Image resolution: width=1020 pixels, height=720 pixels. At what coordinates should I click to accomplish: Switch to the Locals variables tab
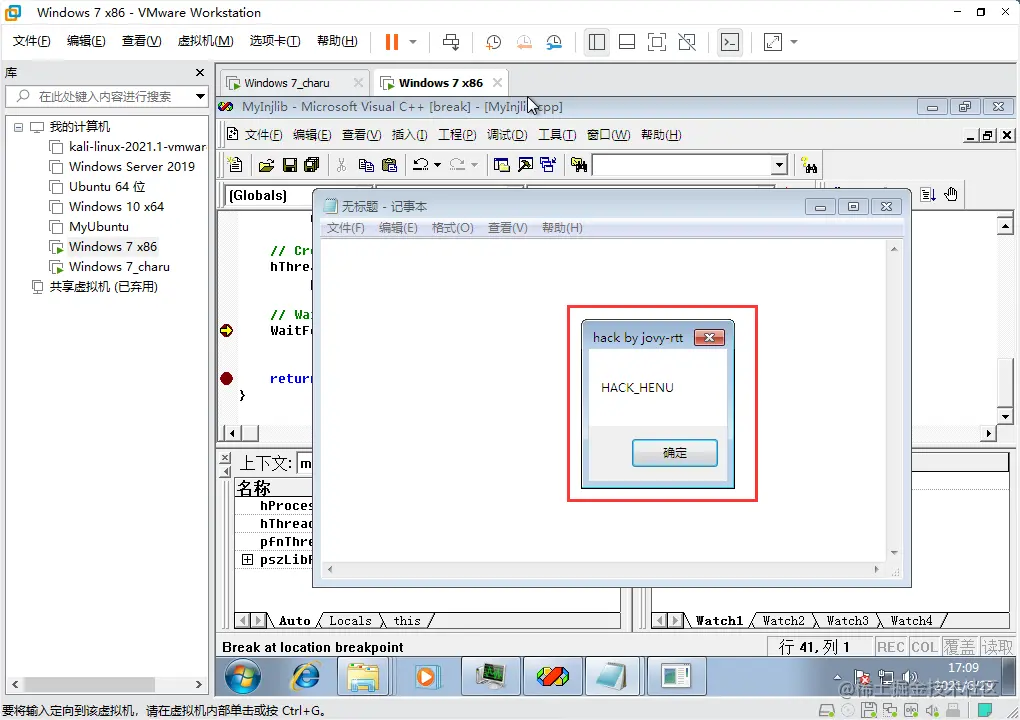pyautogui.click(x=350, y=621)
